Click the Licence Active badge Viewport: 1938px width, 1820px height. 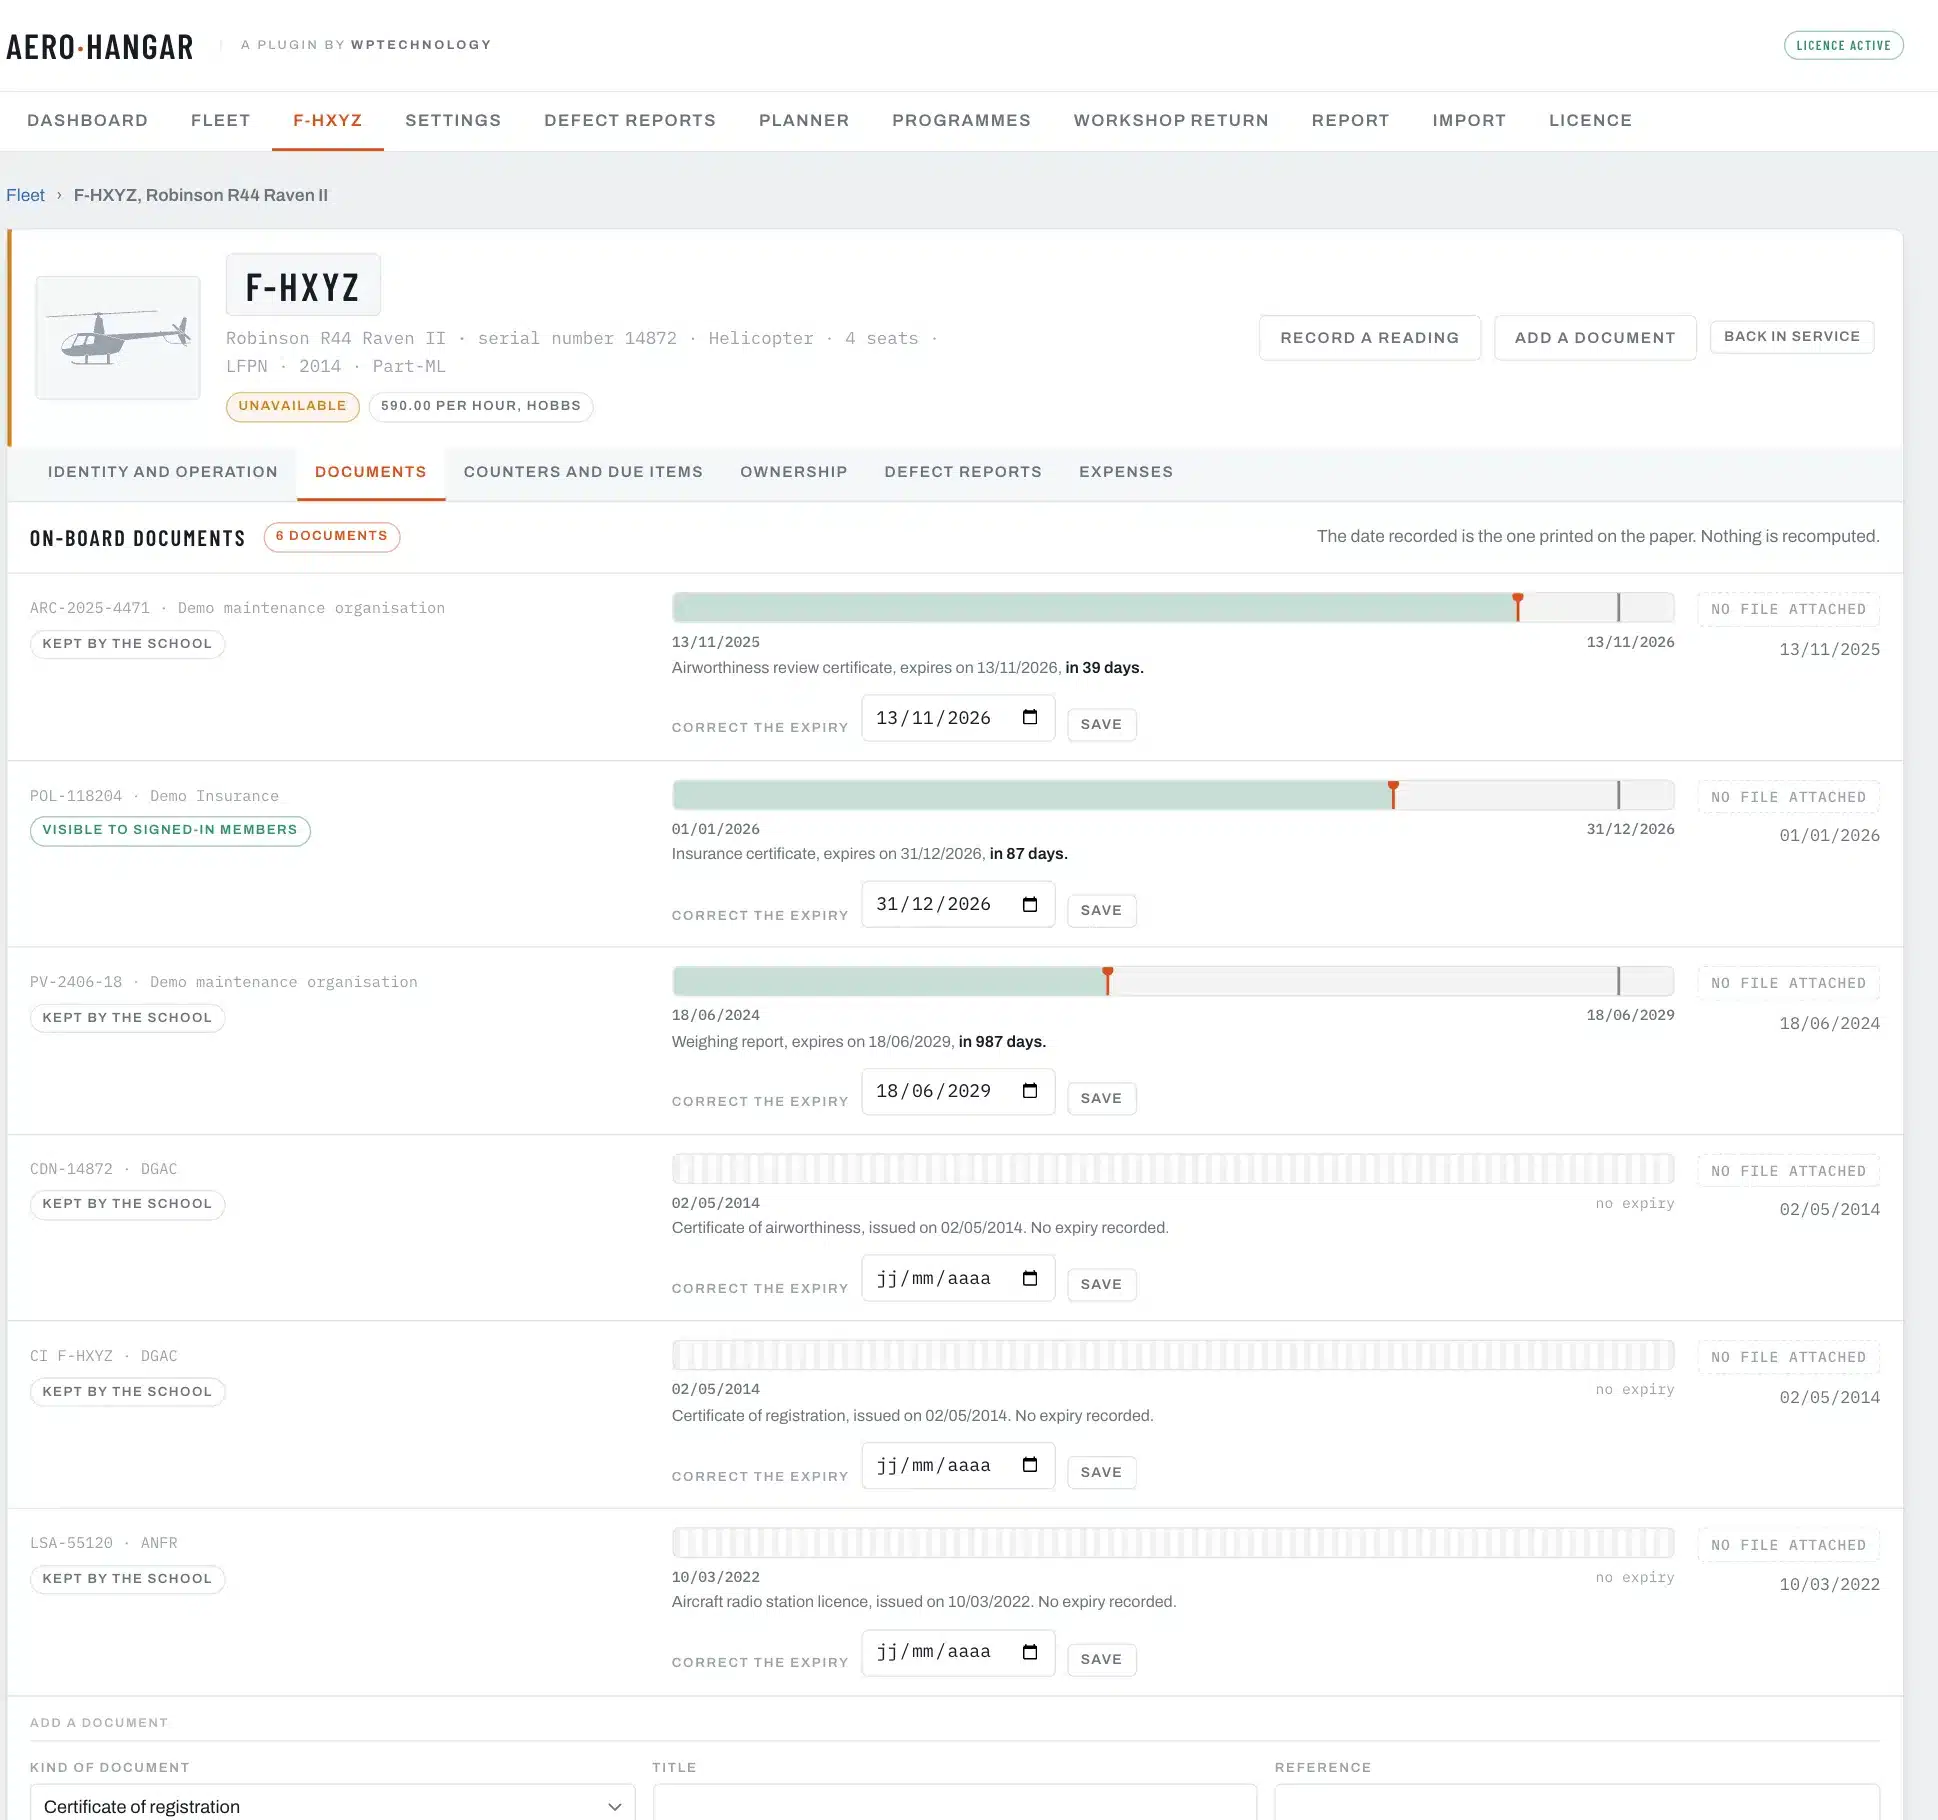(1843, 45)
